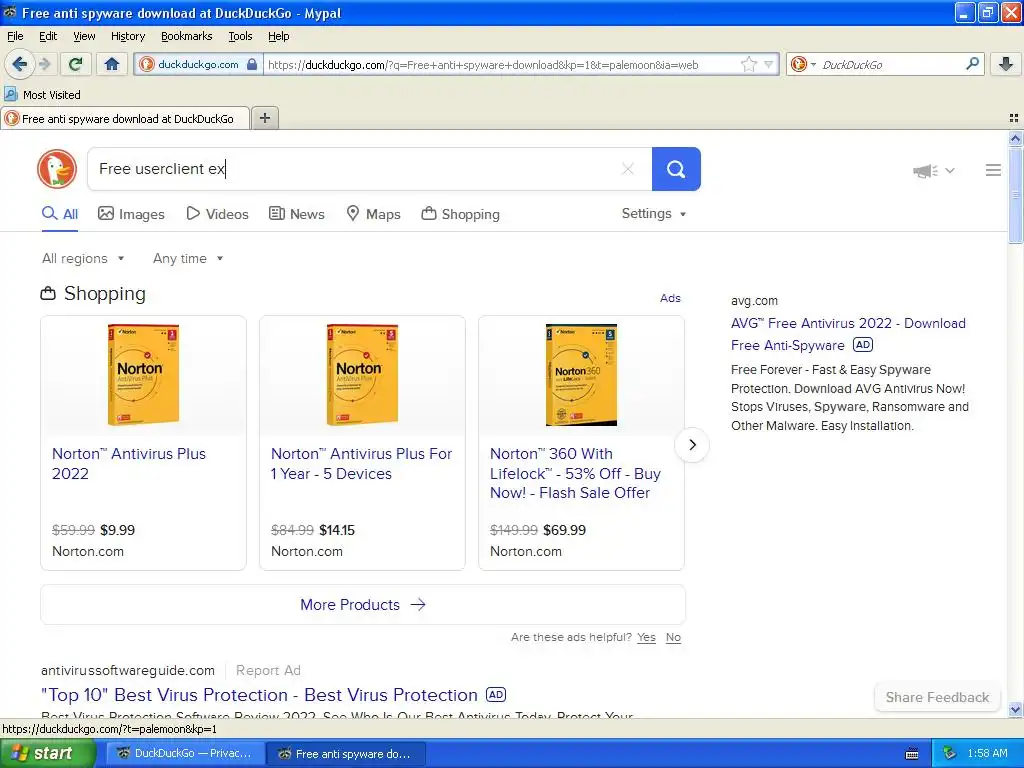Click the system tray network icon

950,754
